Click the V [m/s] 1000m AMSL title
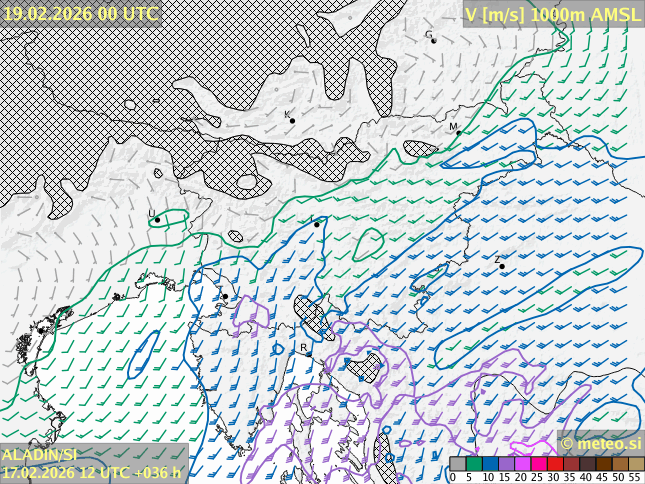Viewport: 645px width, 484px height. pyautogui.click(x=553, y=13)
